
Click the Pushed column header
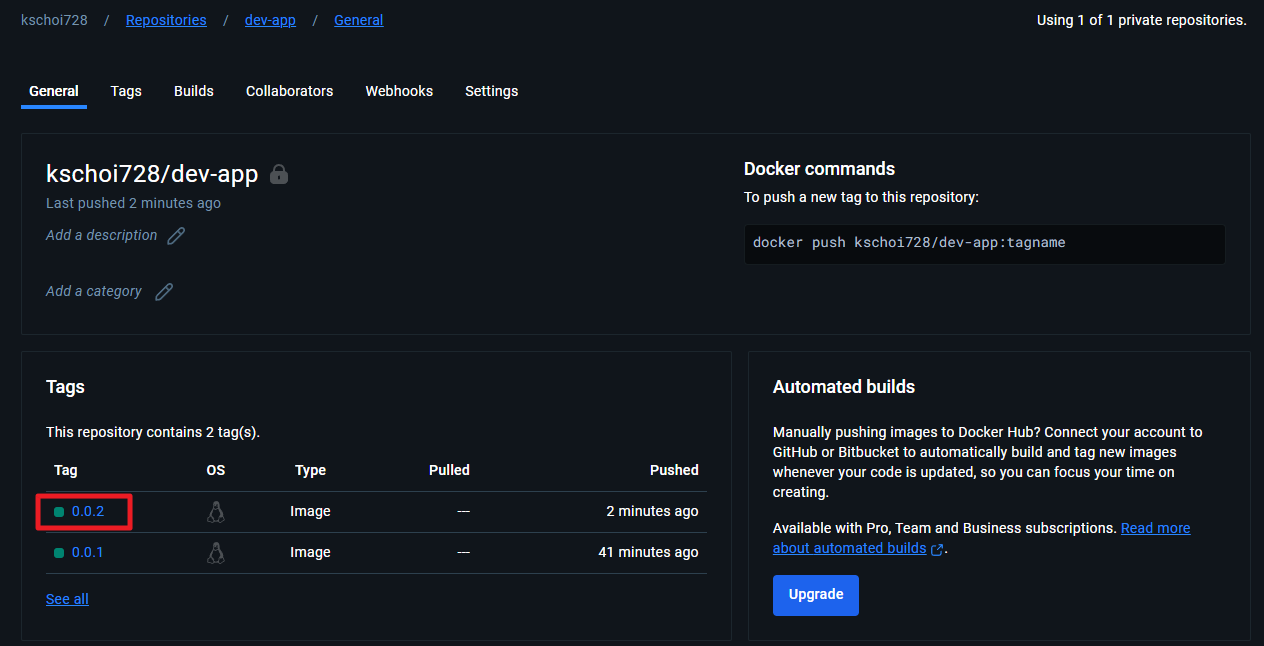(x=674, y=470)
